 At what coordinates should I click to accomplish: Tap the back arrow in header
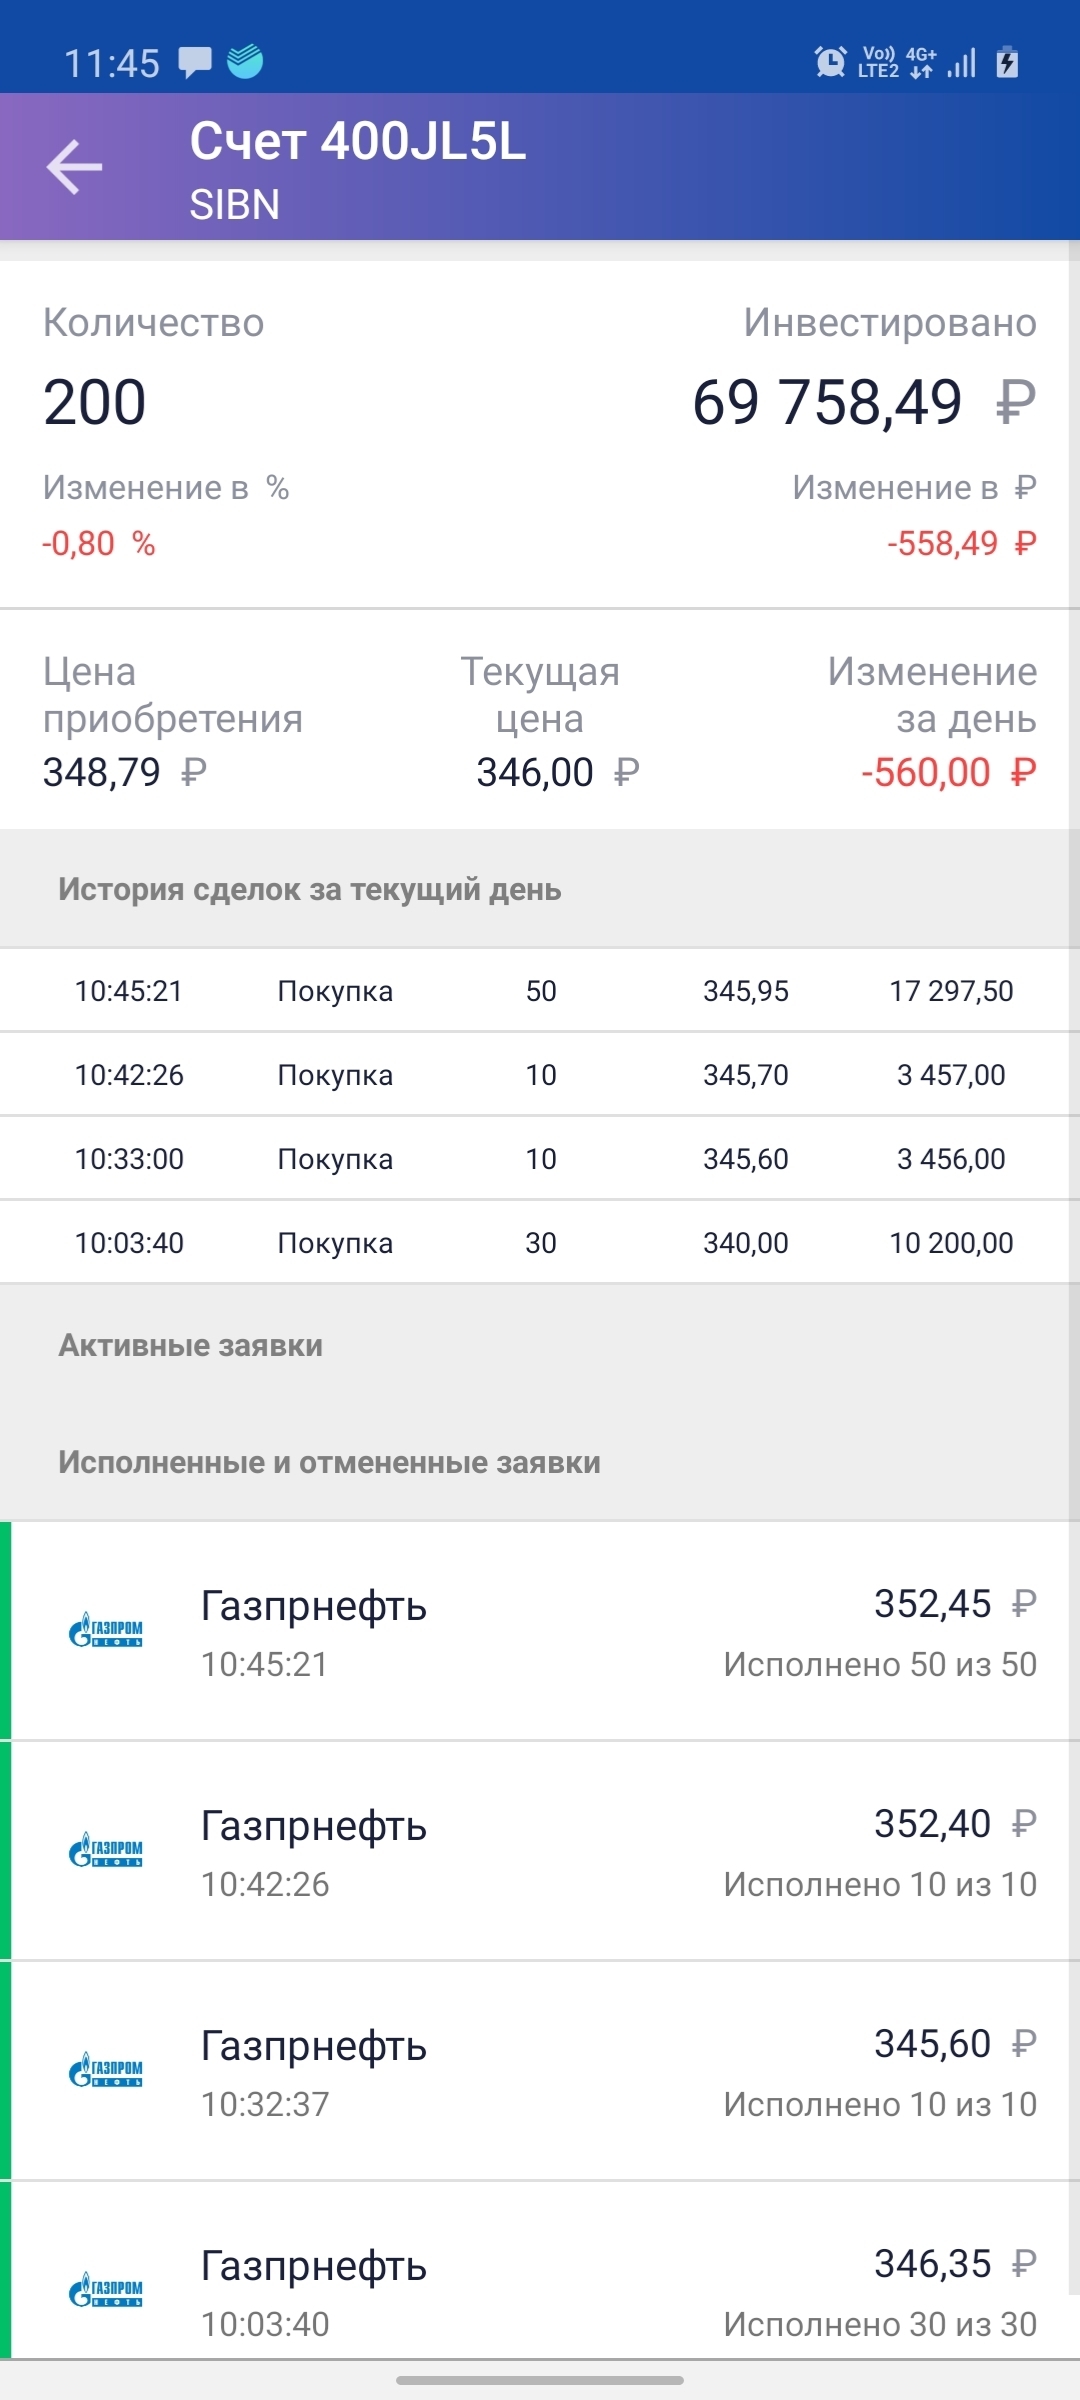pyautogui.click(x=75, y=166)
